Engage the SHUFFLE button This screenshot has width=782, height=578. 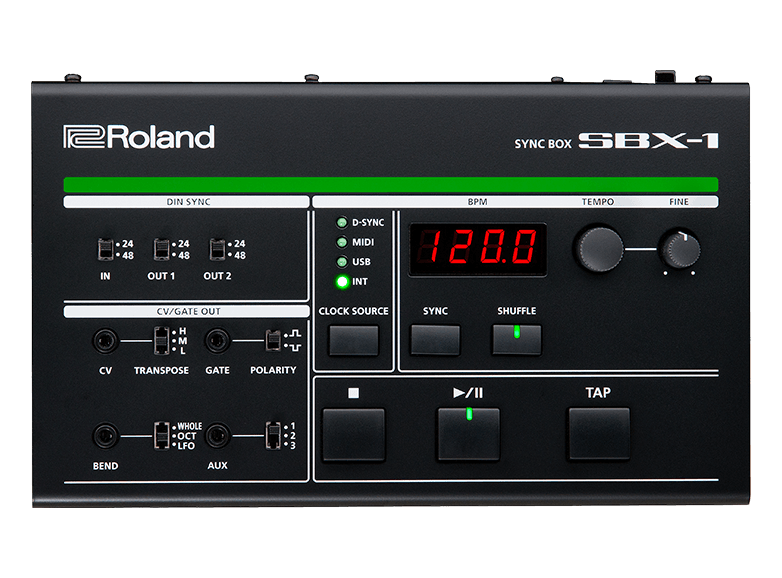coord(517,340)
